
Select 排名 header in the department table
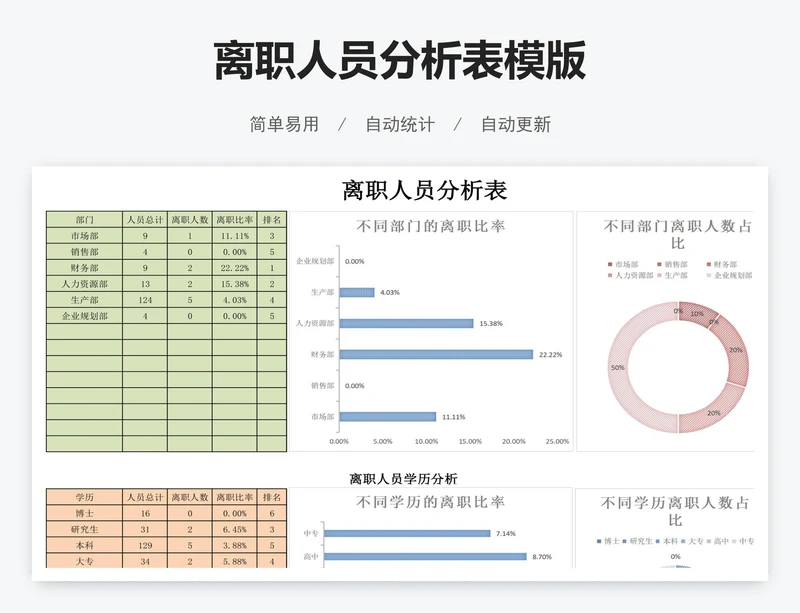[x=271, y=220]
